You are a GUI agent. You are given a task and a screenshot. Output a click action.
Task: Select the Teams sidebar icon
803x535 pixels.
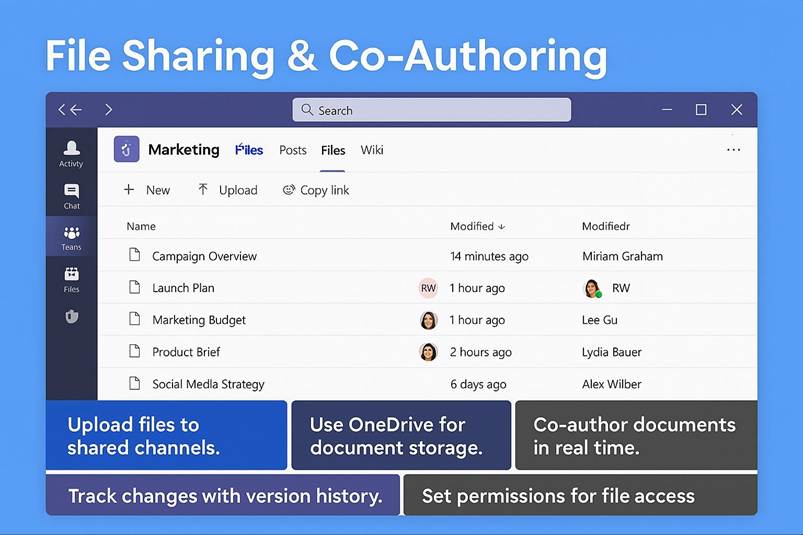(71, 237)
